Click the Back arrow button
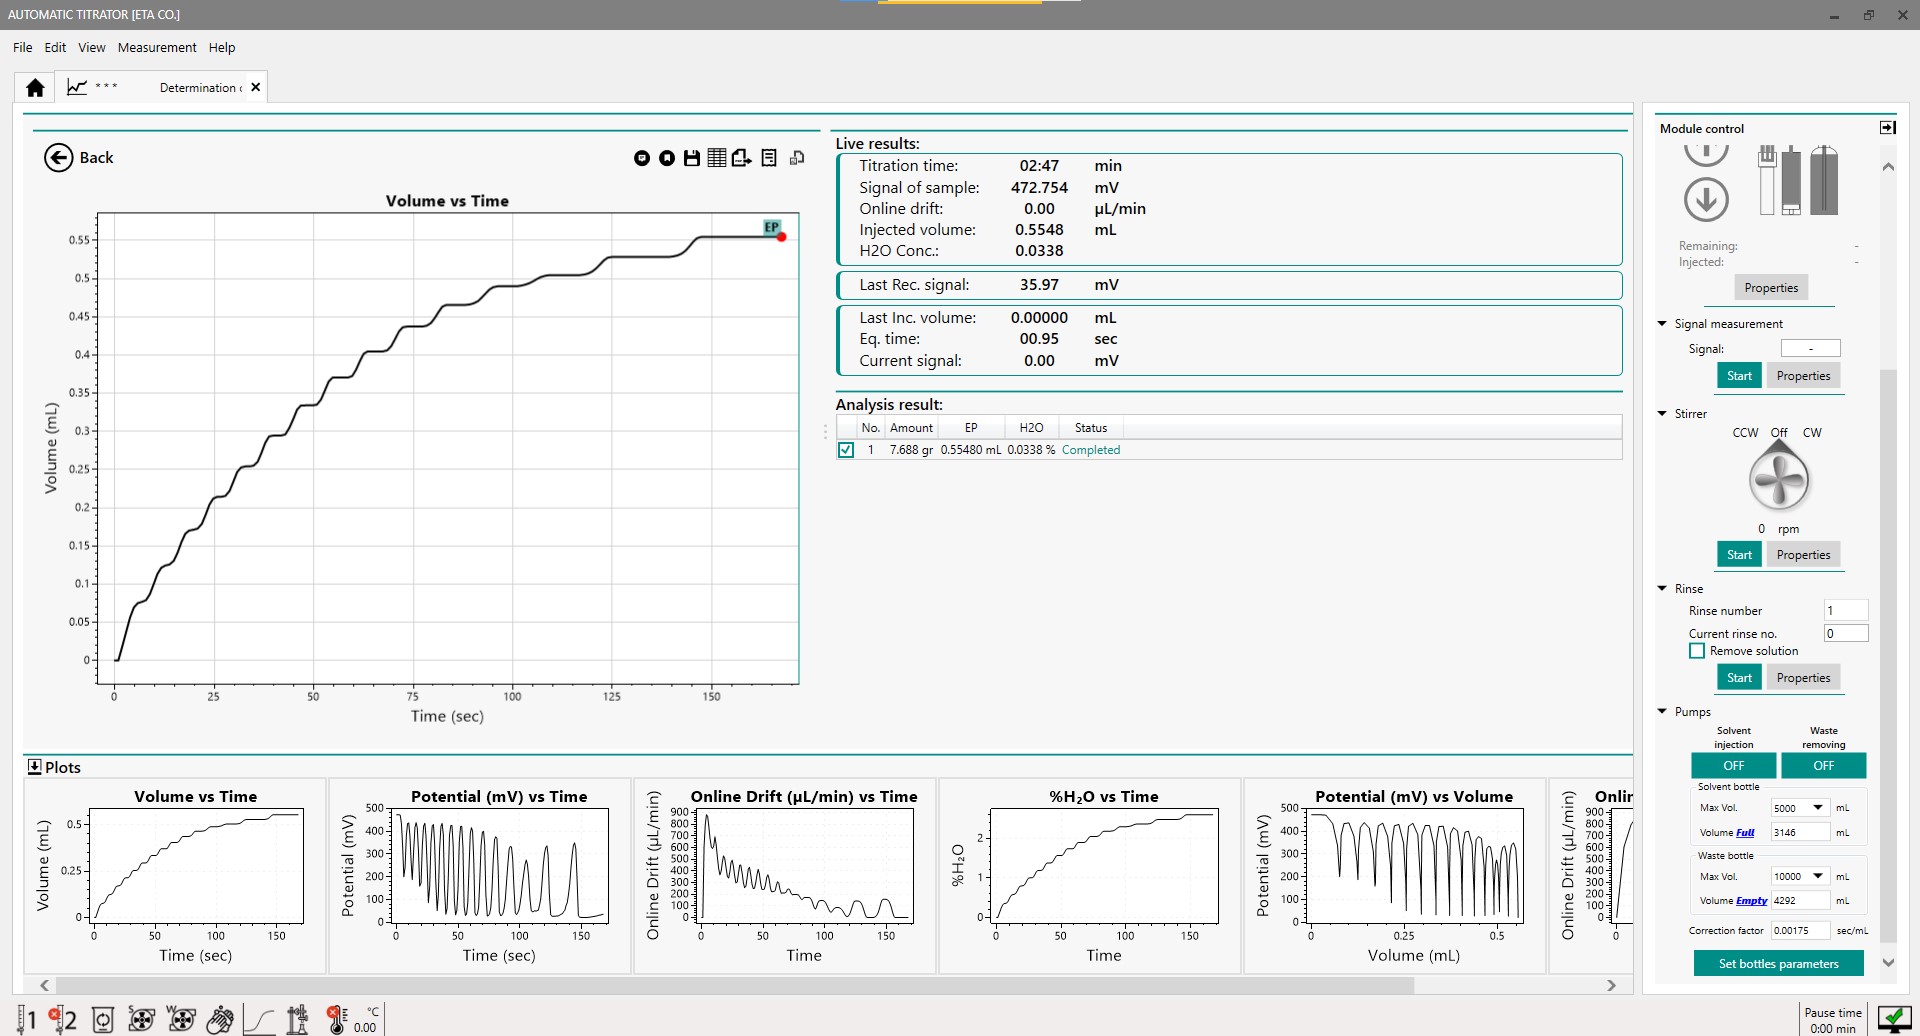The height and width of the screenshot is (1036, 1920). point(59,158)
